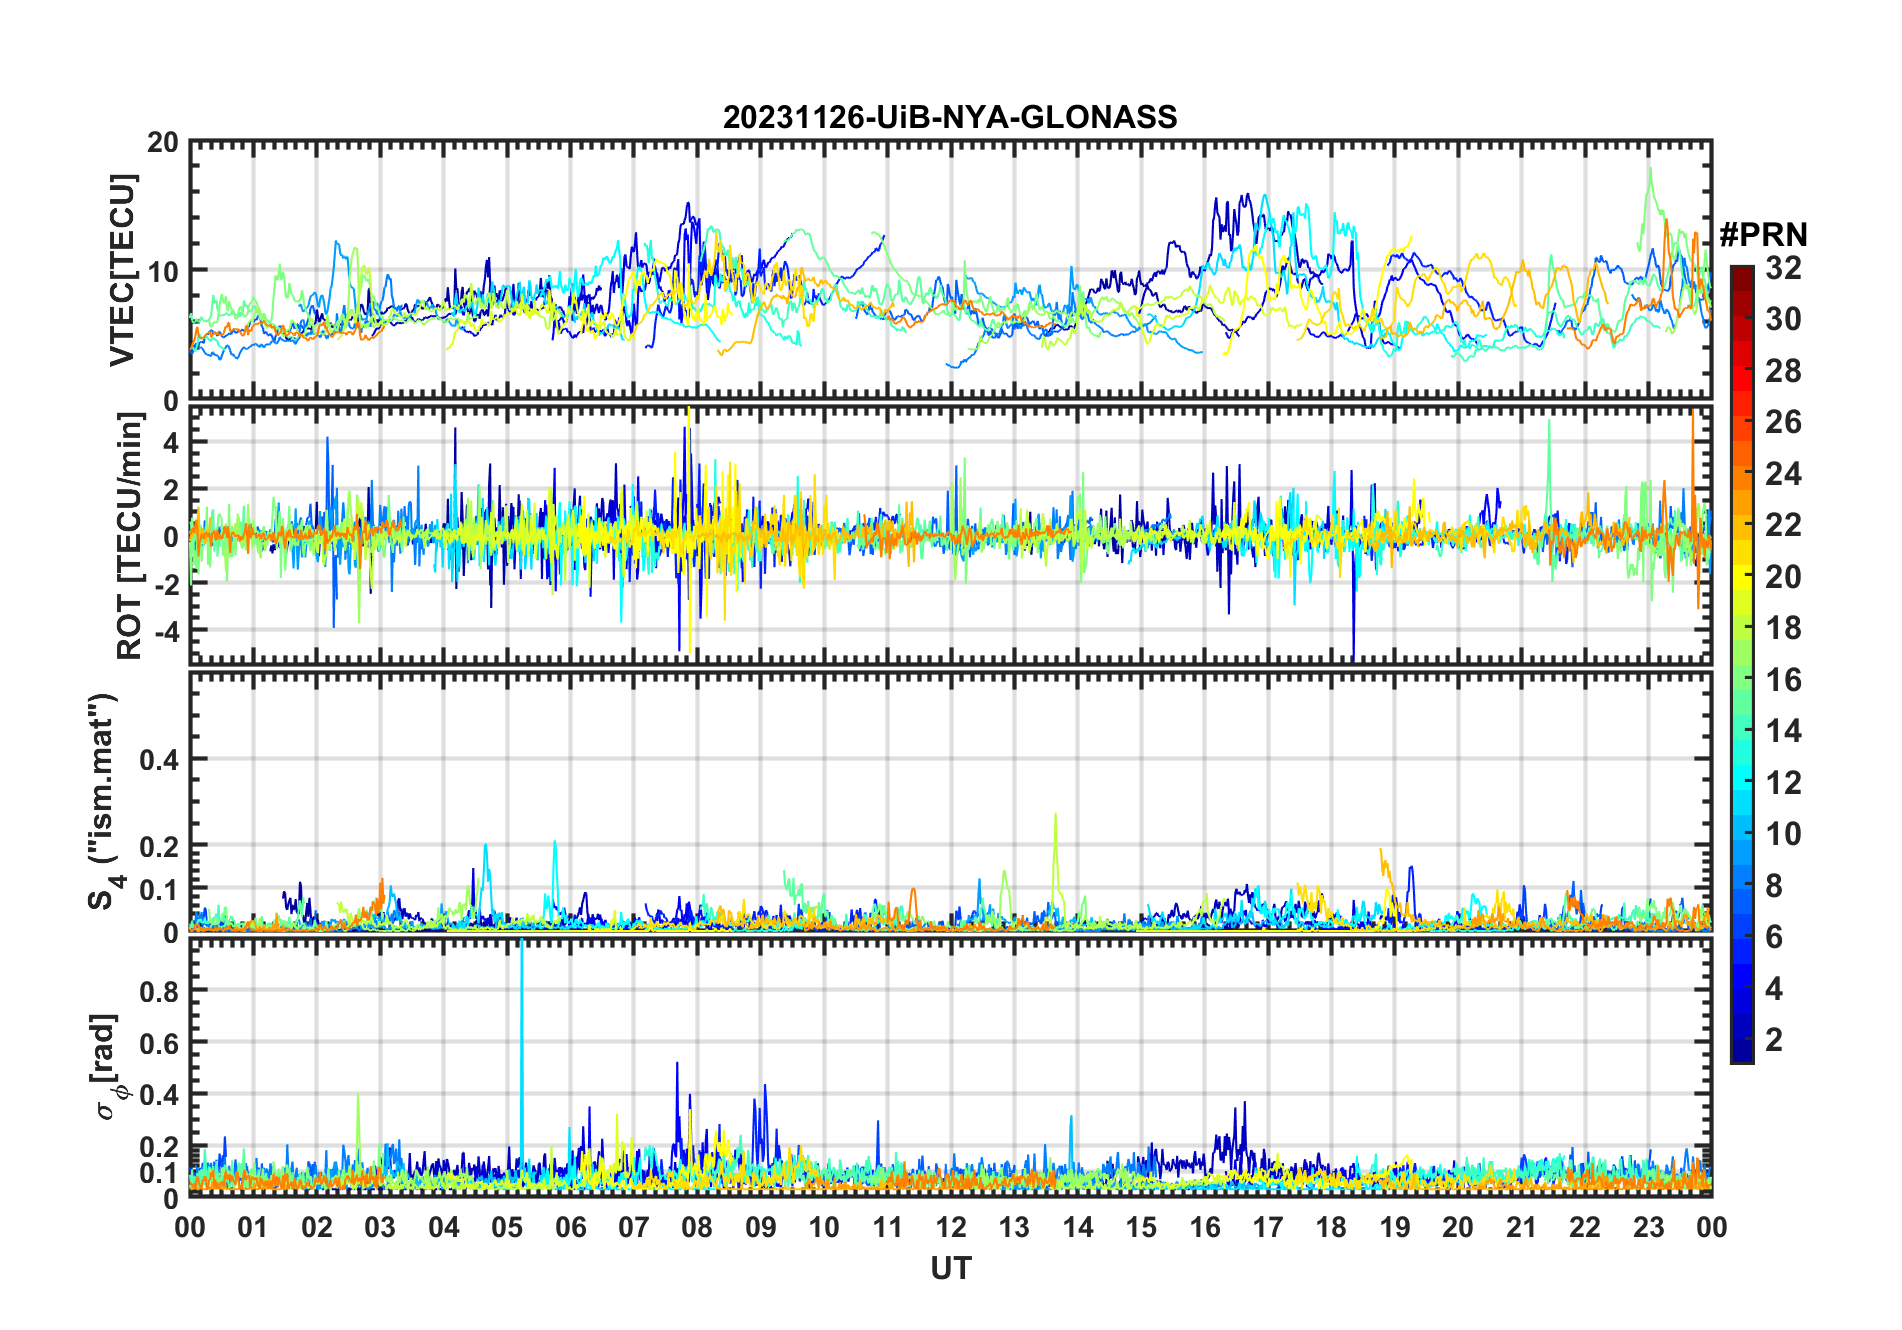1902x1330 pixels.
Task: Pick x-axis hour tick label 21
Action: (1522, 1227)
